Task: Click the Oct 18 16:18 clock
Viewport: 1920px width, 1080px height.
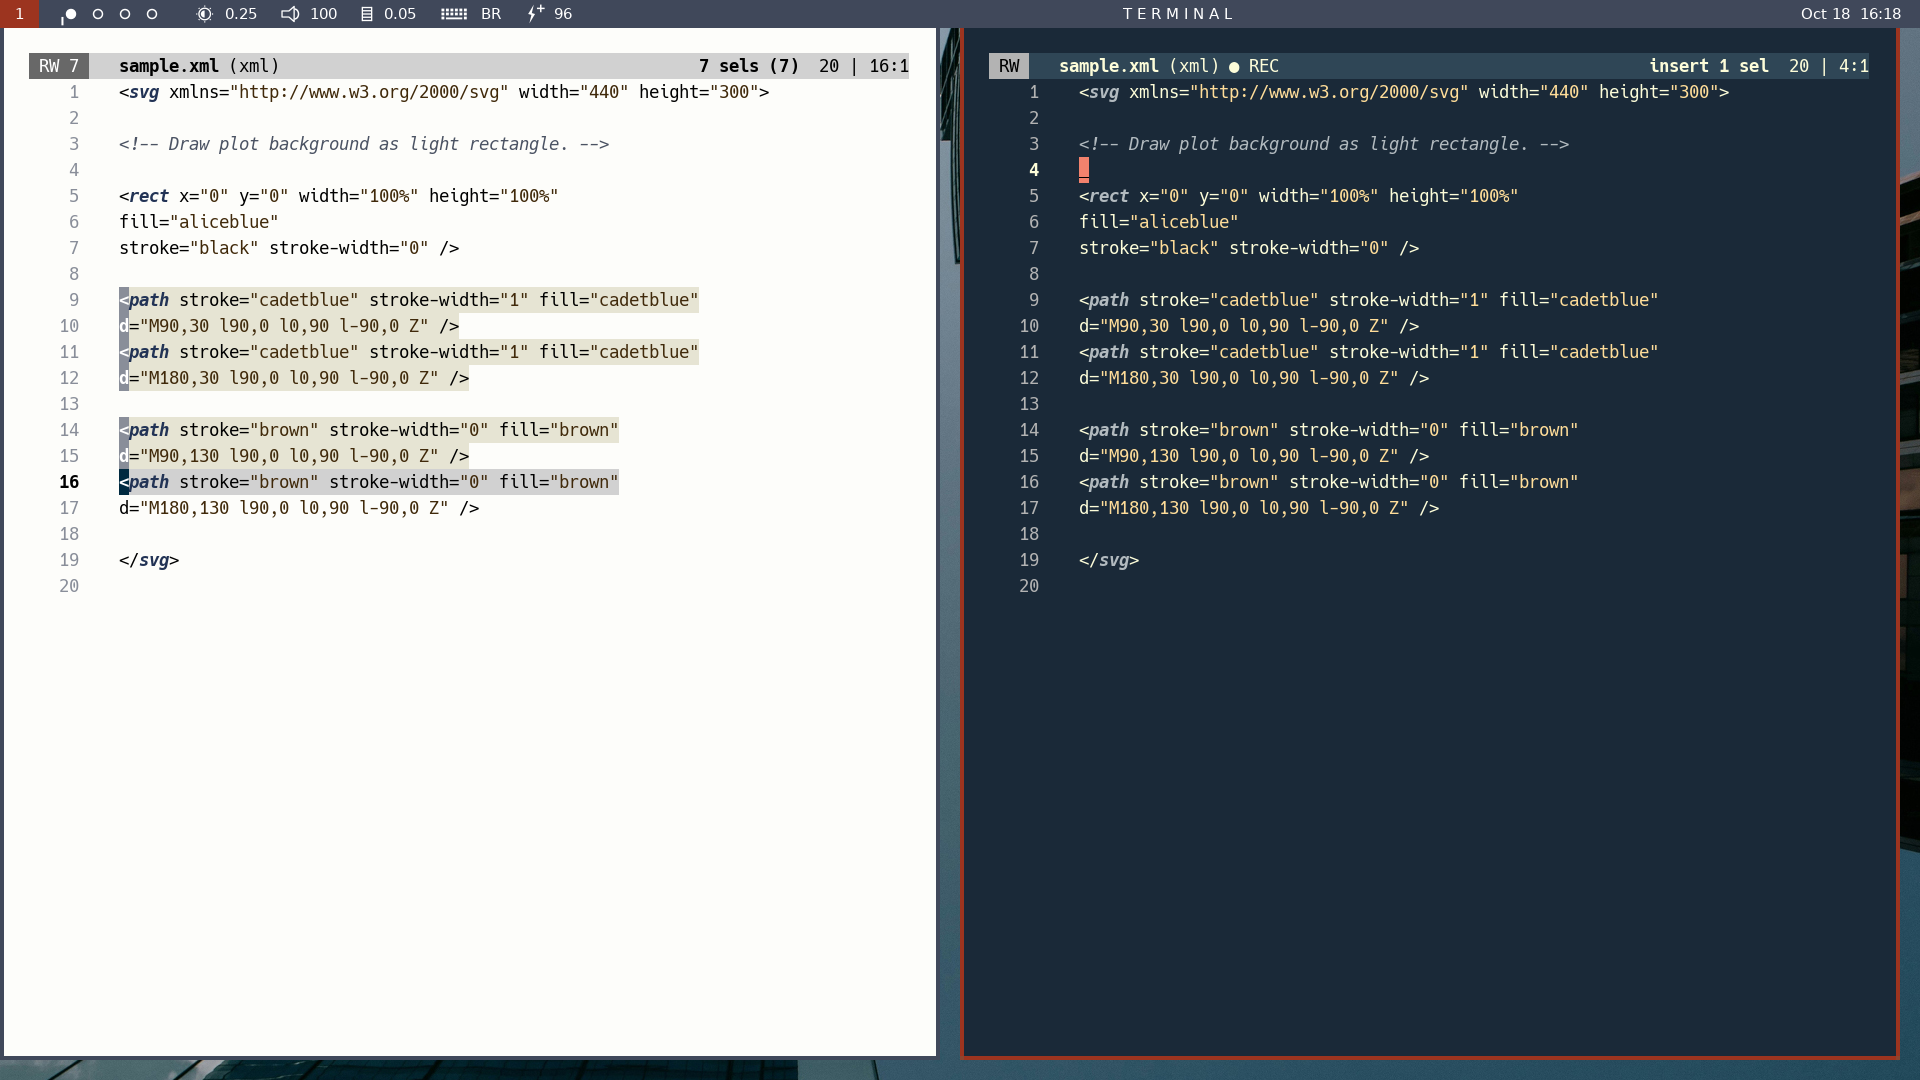Action: (1850, 14)
